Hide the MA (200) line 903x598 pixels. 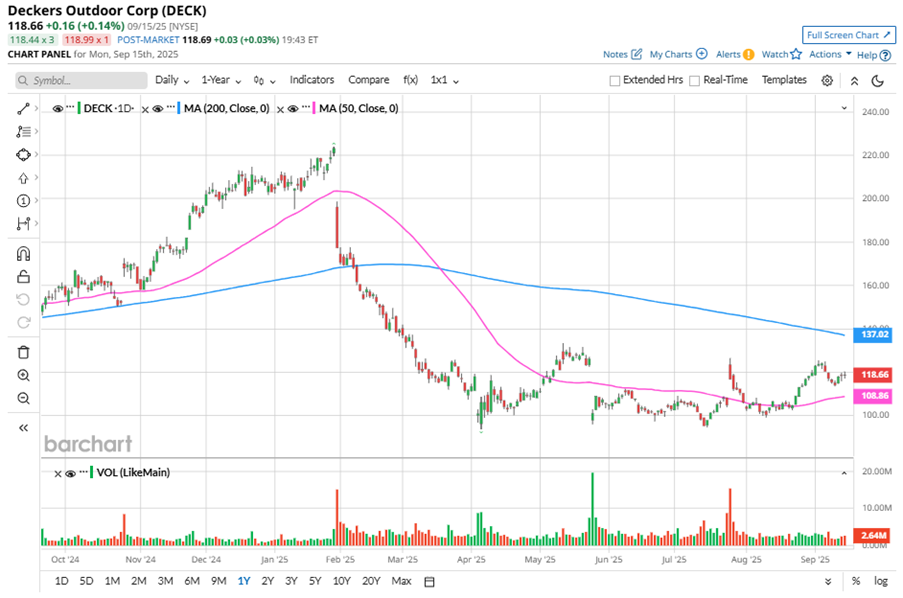[x=158, y=108]
